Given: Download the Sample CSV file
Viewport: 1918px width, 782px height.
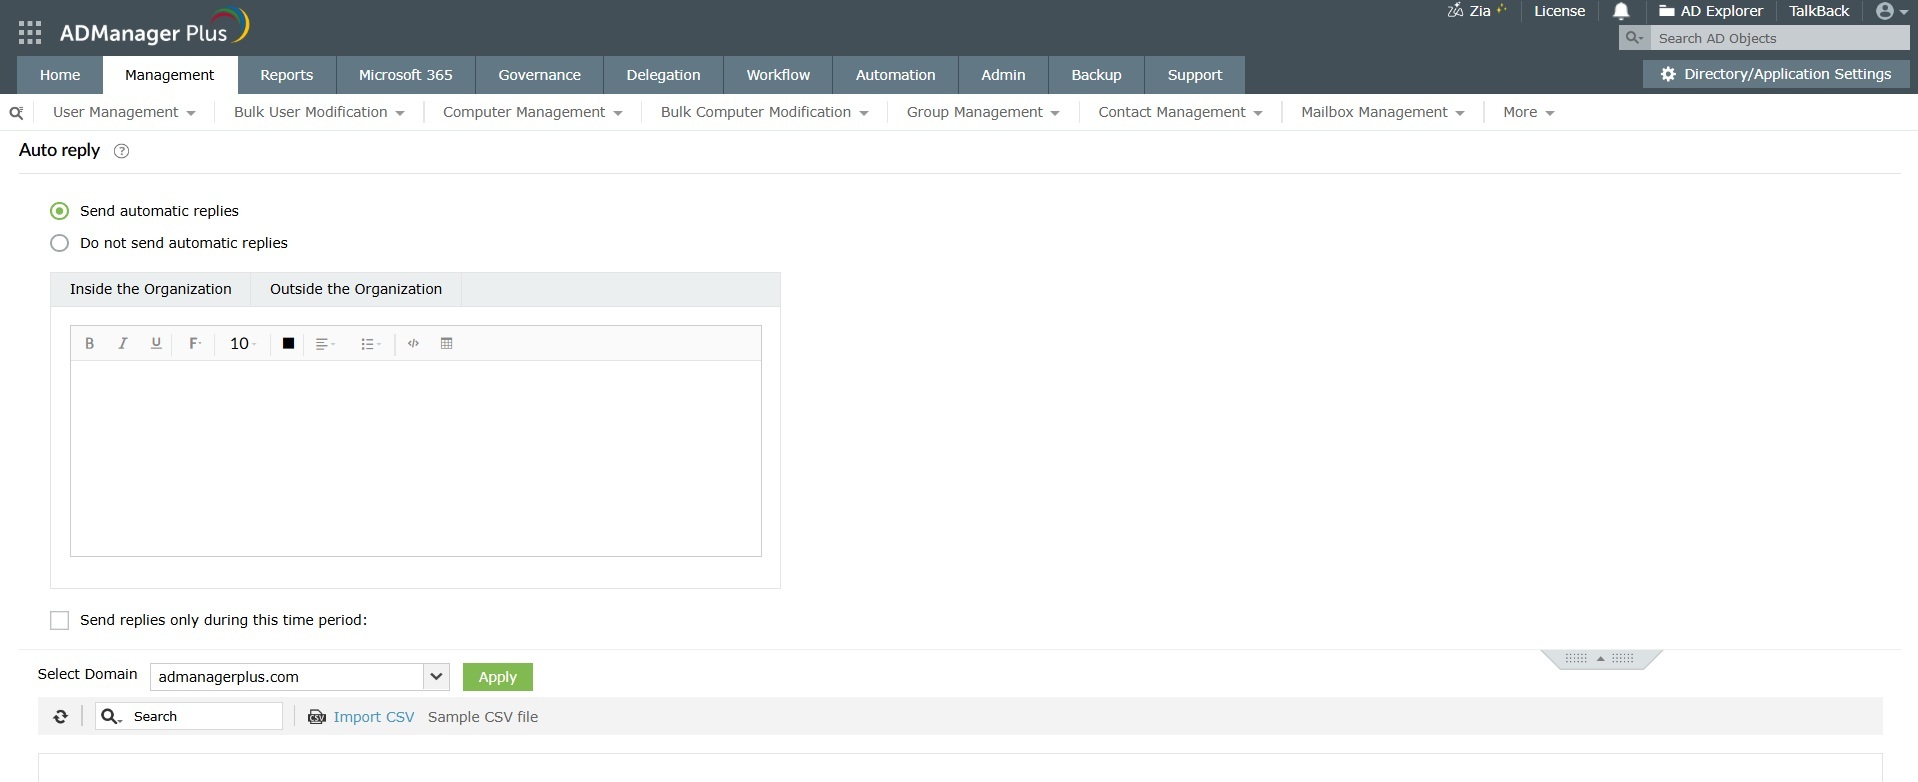Looking at the screenshot, I should click(x=483, y=717).
